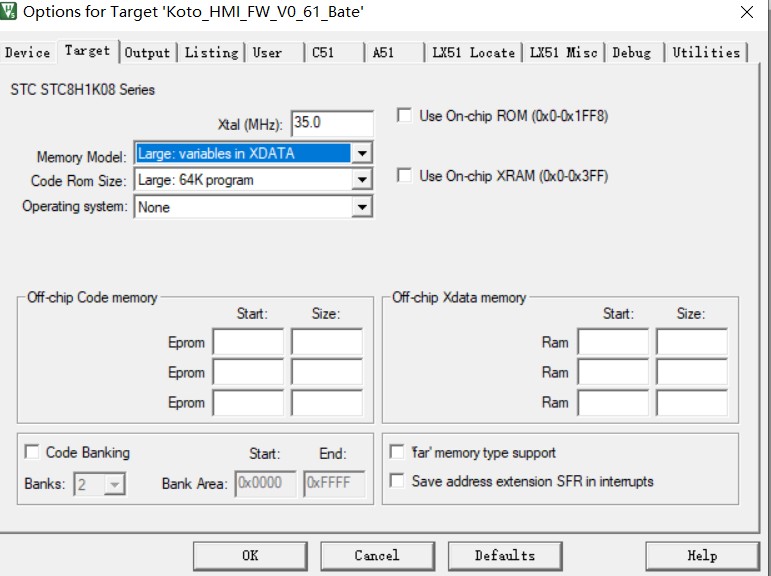Click the Off-chip Code memory group label

92,297
